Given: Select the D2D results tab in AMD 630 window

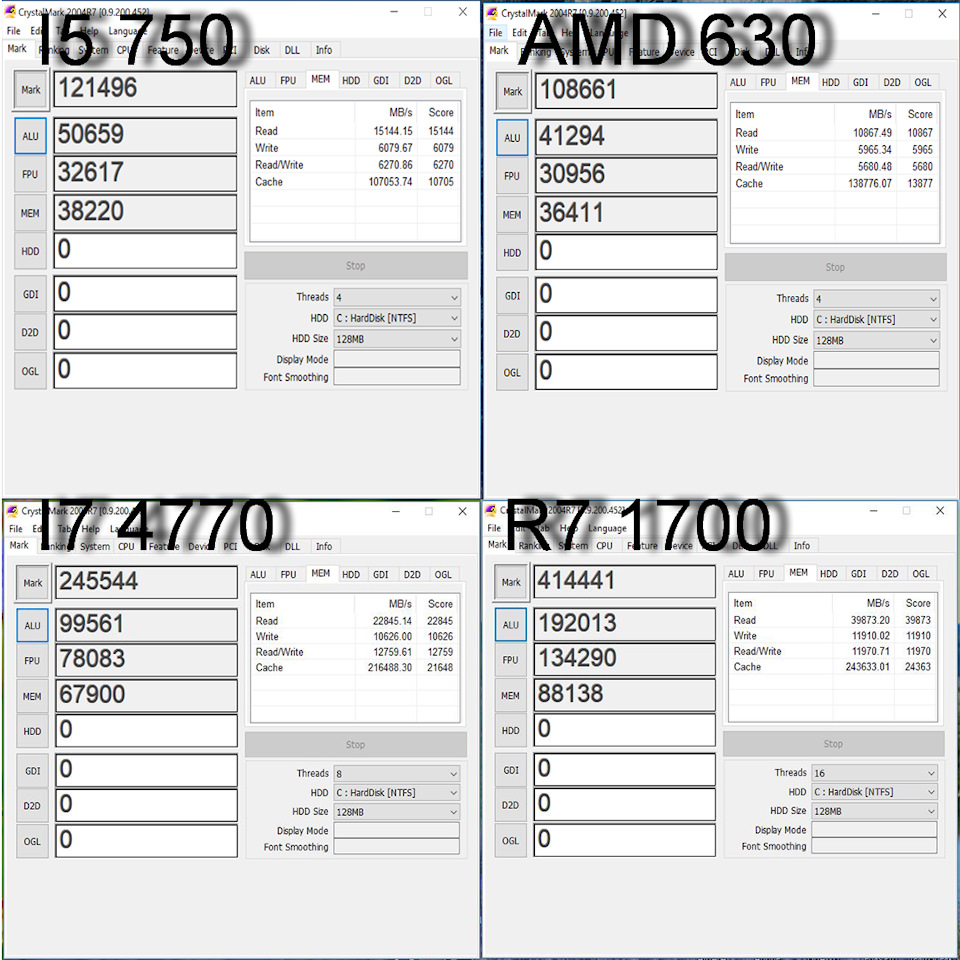Looking at the screenshot, I should tap(891, 83).
